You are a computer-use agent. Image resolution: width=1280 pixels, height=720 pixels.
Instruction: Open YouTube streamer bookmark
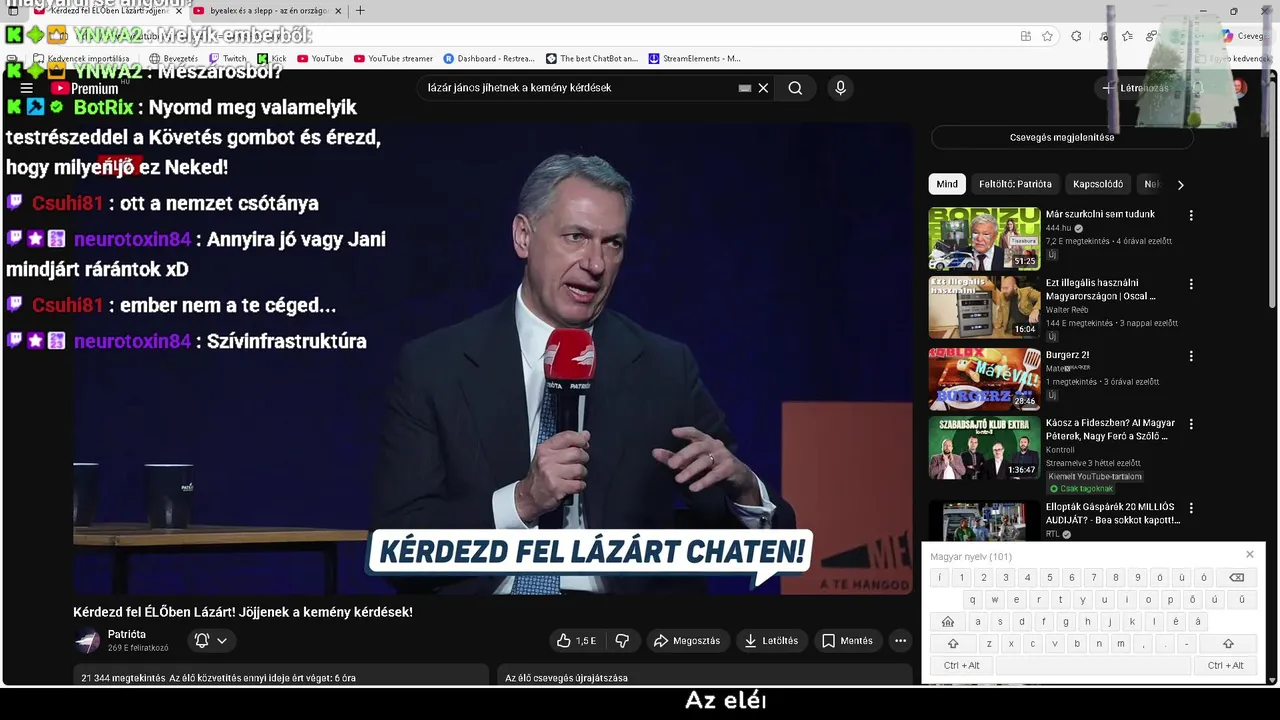[x=393, y=59]
